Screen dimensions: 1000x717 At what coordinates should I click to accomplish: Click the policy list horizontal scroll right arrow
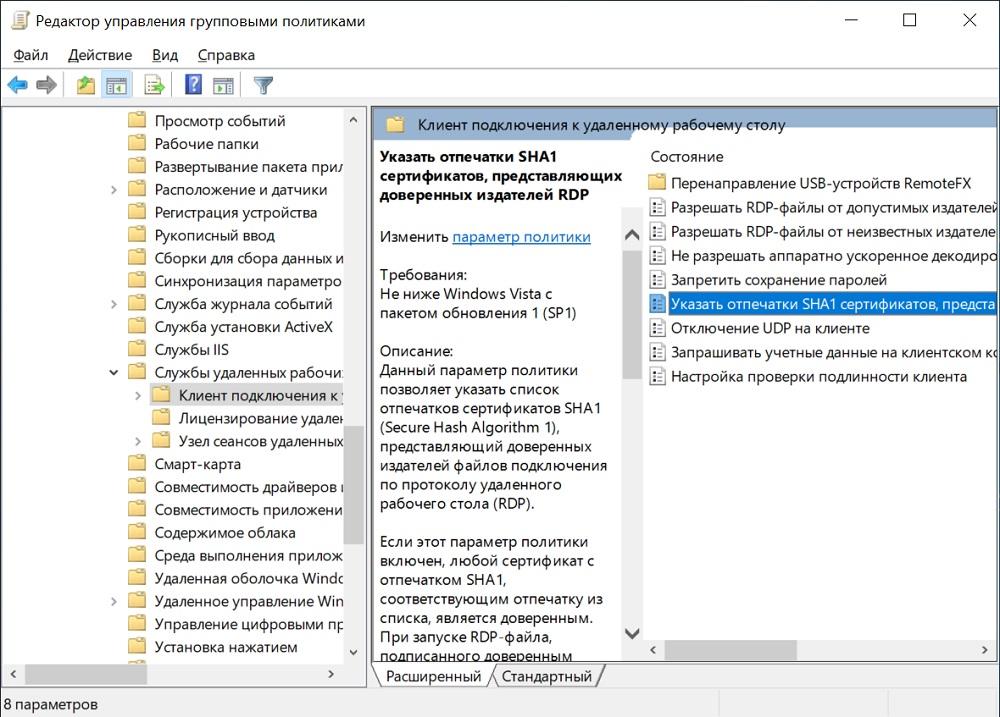tap(985, 649)
